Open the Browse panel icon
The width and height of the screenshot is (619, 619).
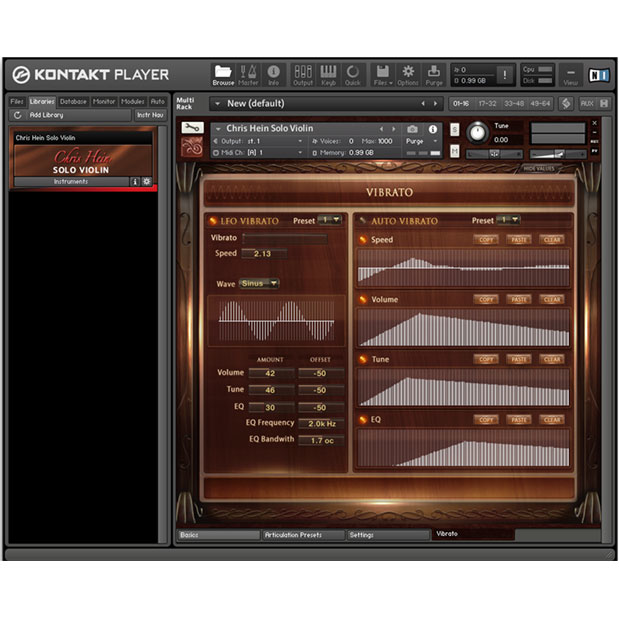[x=223, y=75]
